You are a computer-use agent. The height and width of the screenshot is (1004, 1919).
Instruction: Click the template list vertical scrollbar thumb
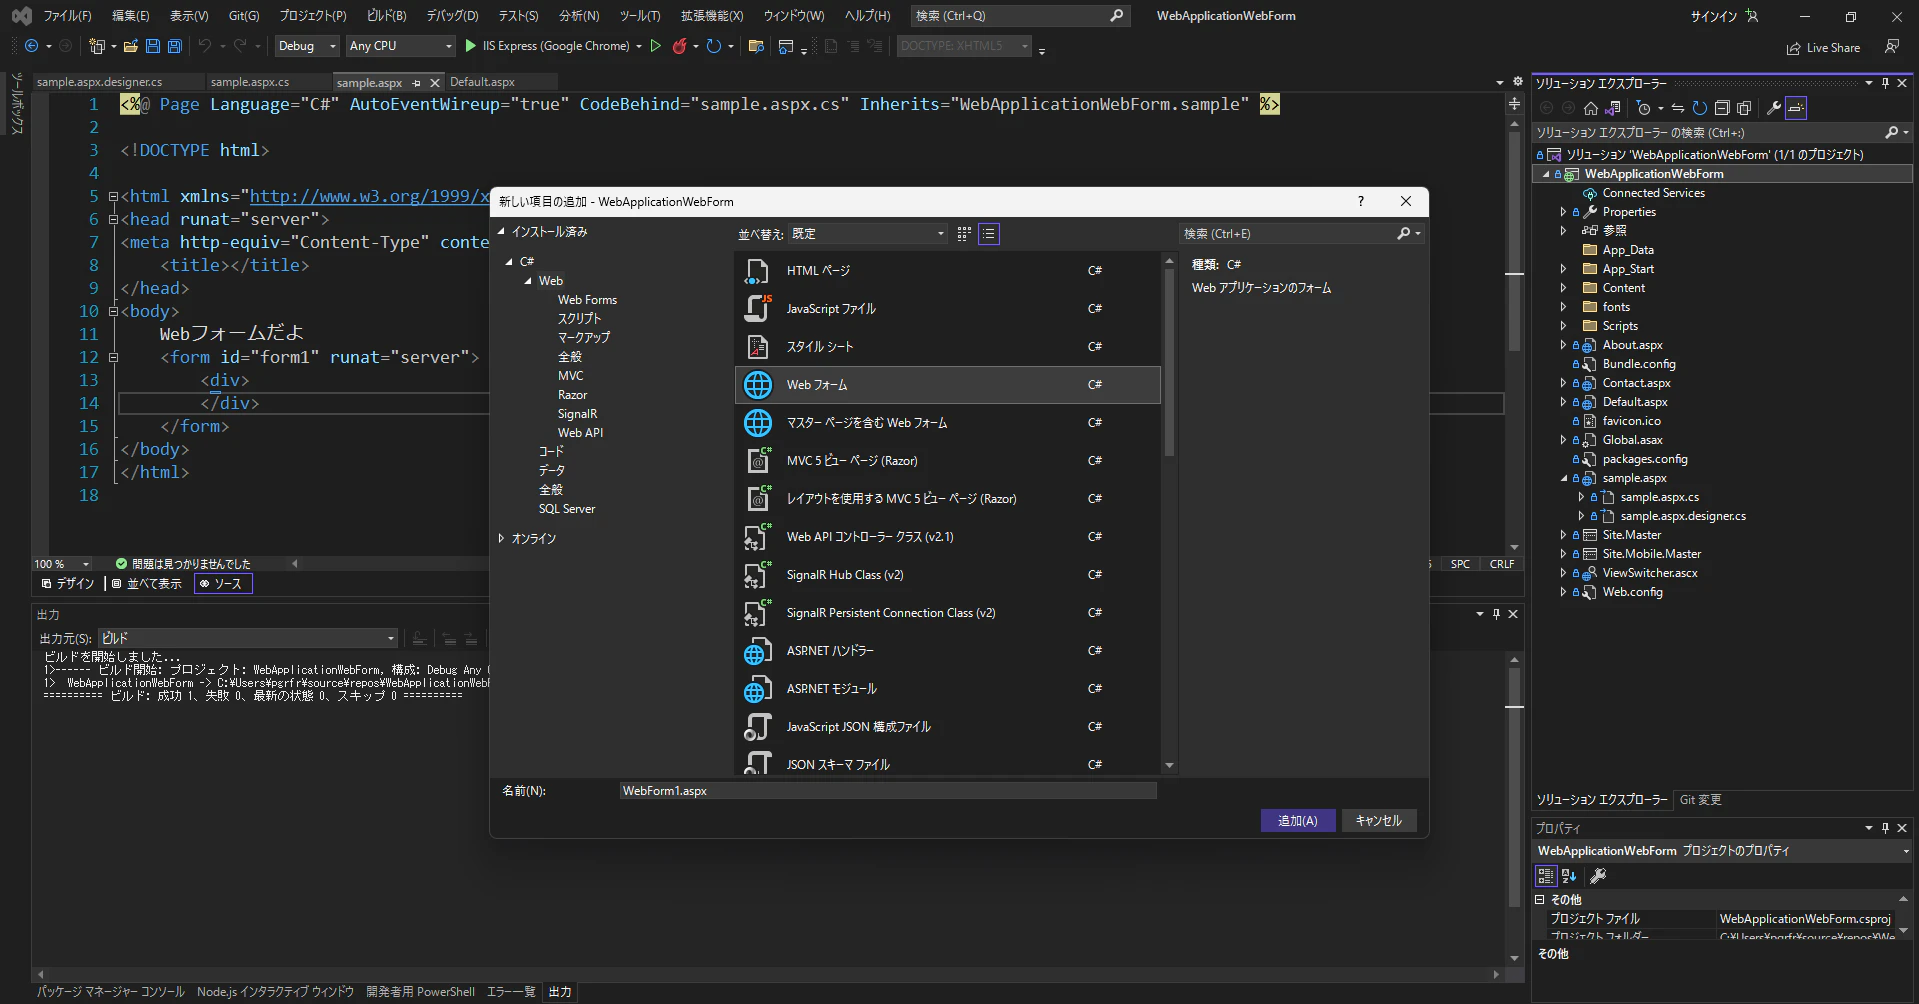coord(1169,362)
